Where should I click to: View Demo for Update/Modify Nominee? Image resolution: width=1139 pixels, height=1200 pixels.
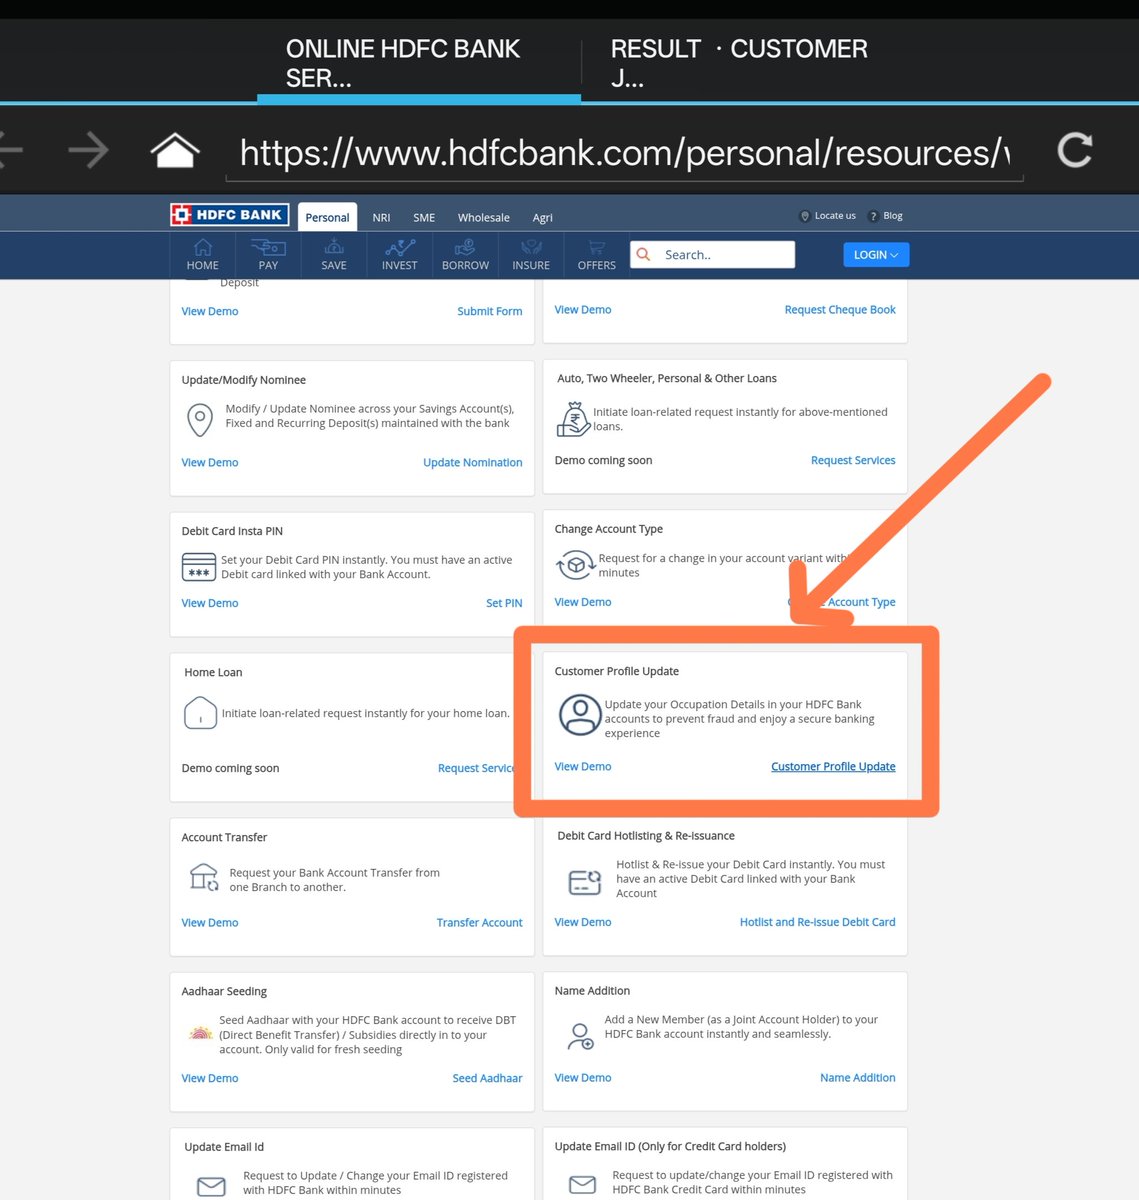[210, 463]
